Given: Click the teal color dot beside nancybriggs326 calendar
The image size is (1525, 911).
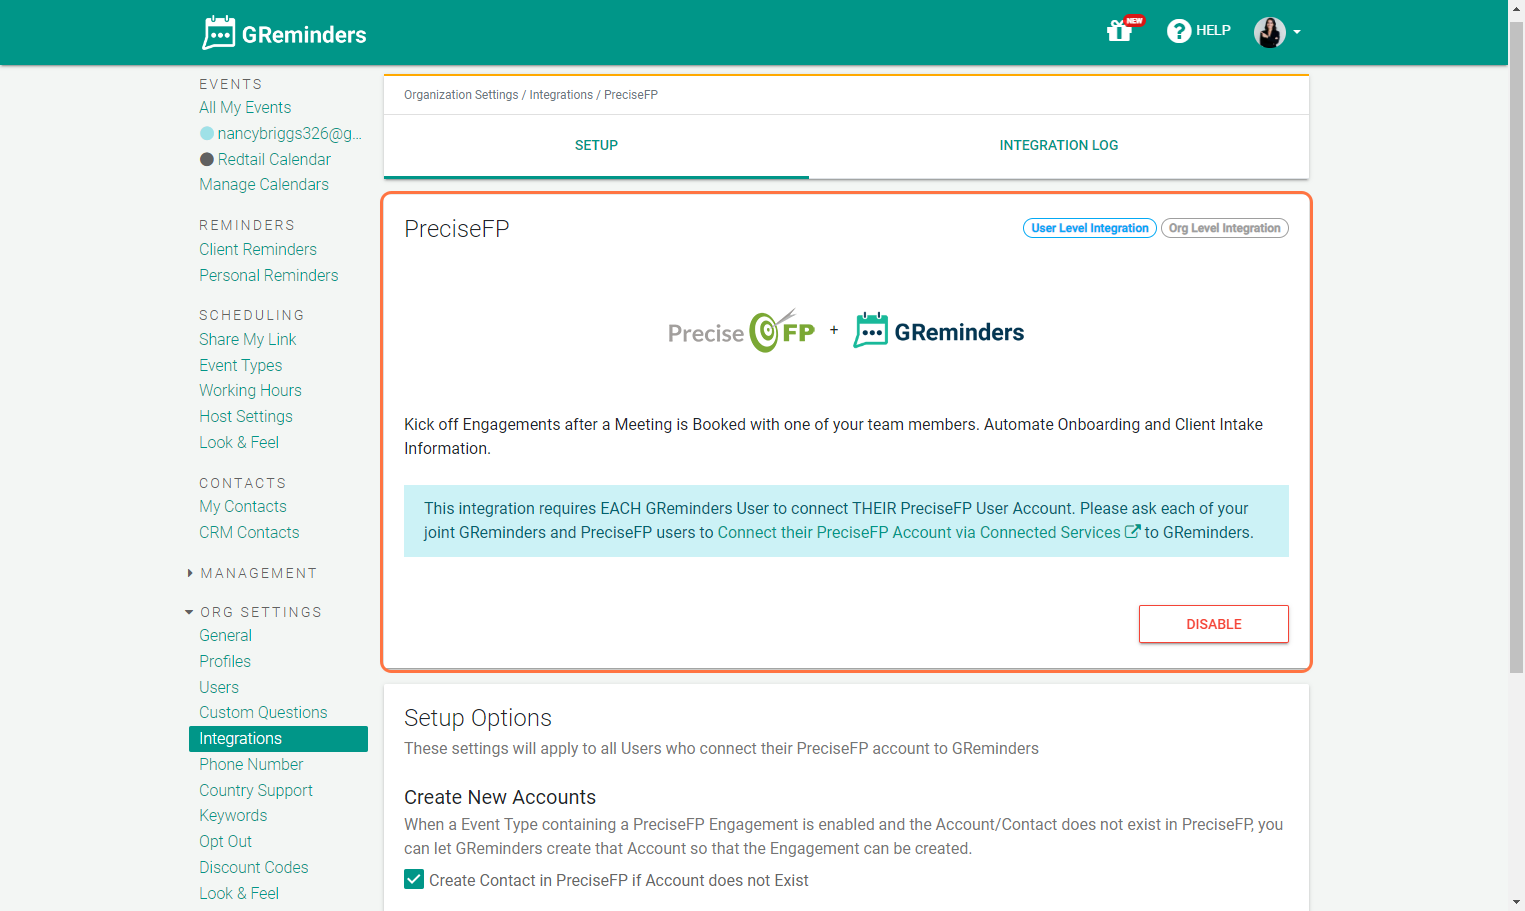Looking at the screenshot, I should click(206, 132).
